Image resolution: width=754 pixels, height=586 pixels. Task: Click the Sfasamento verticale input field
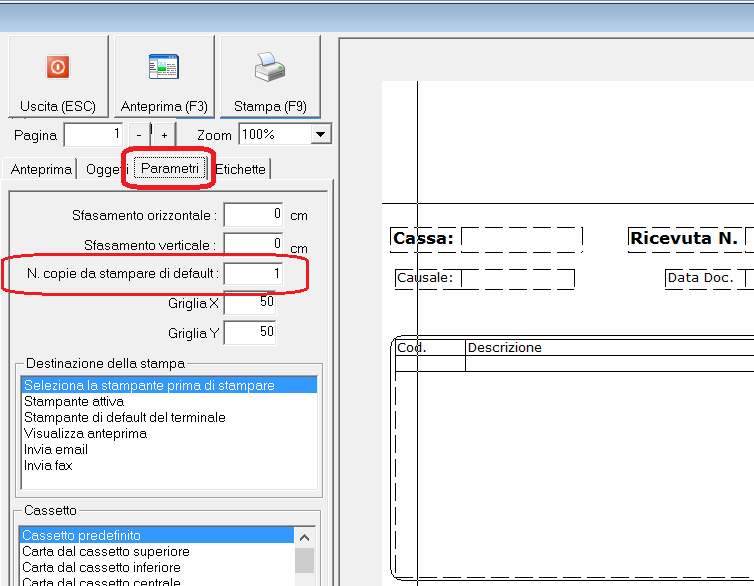[253, 244]
